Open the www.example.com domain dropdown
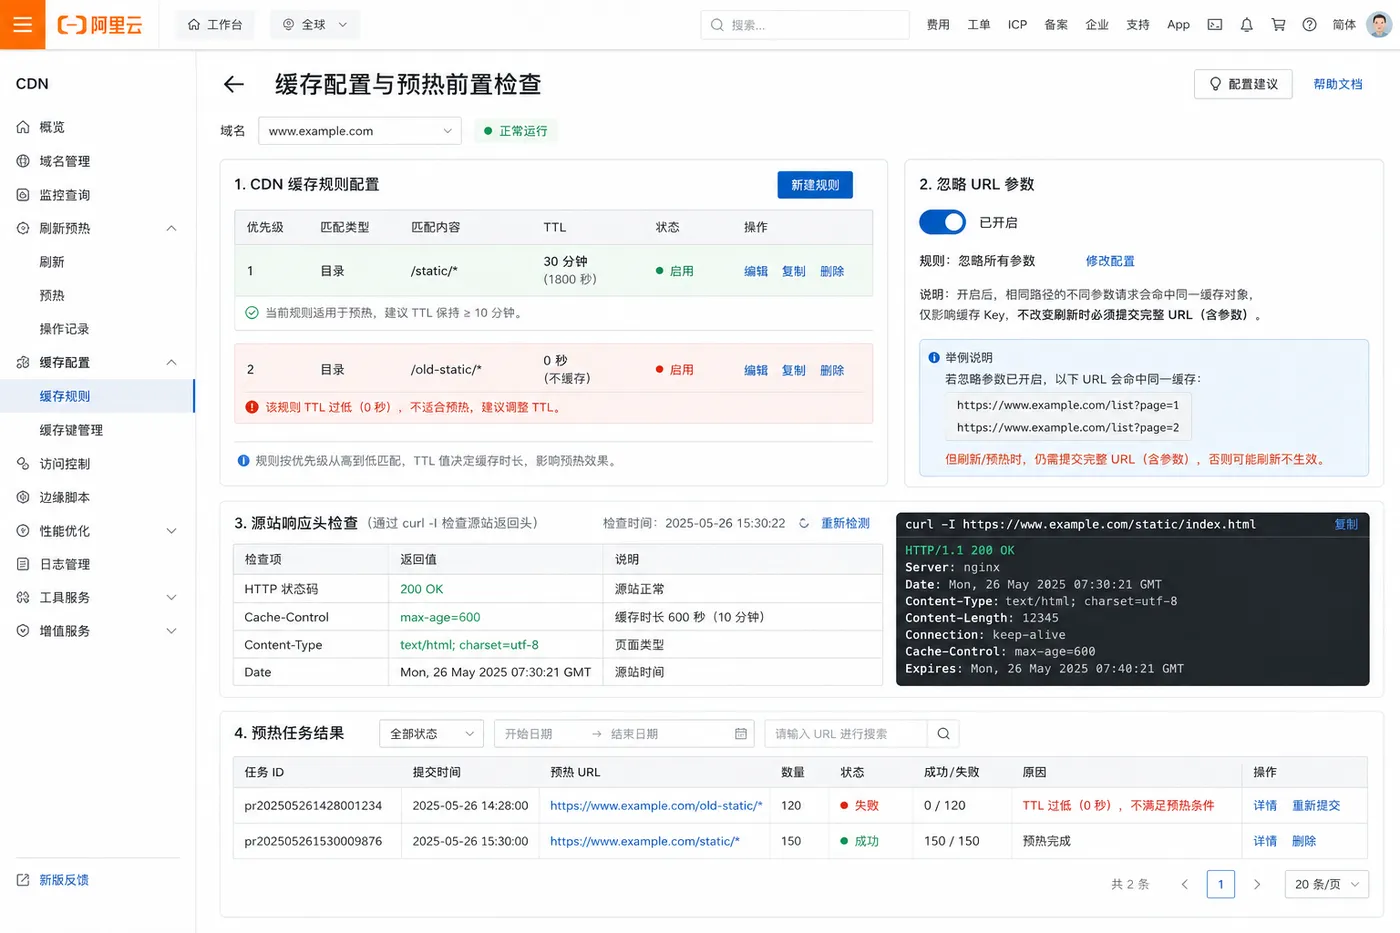The width and height of the screenshot is (1400, 933). pos(360,131)
